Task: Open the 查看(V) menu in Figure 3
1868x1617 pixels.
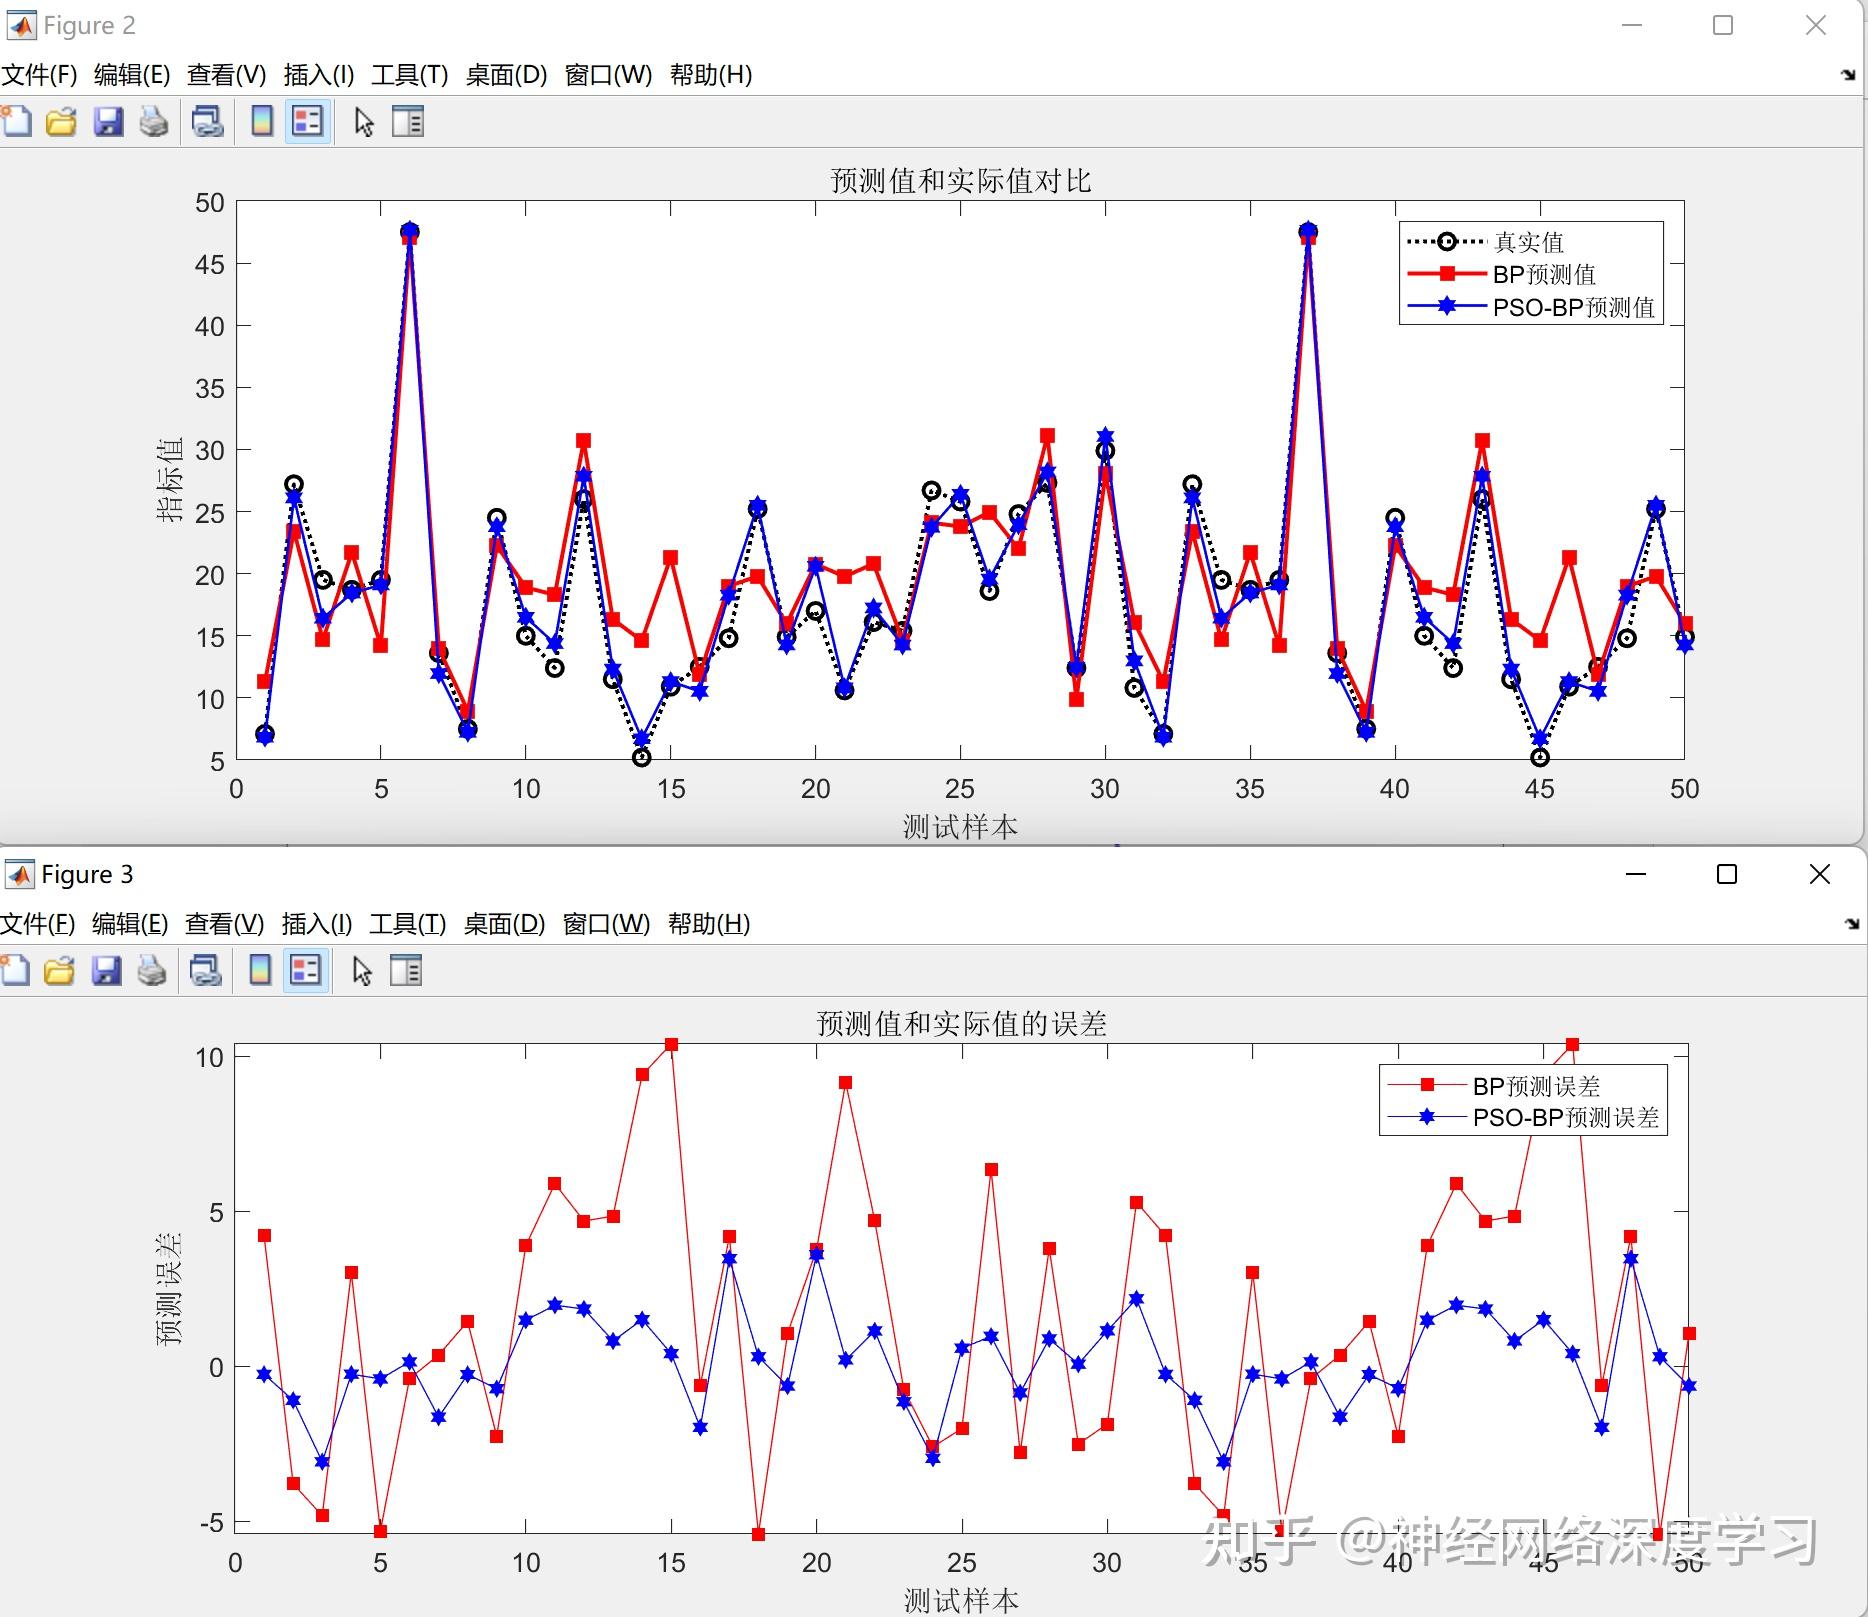Action: click(x=225, y=923)
